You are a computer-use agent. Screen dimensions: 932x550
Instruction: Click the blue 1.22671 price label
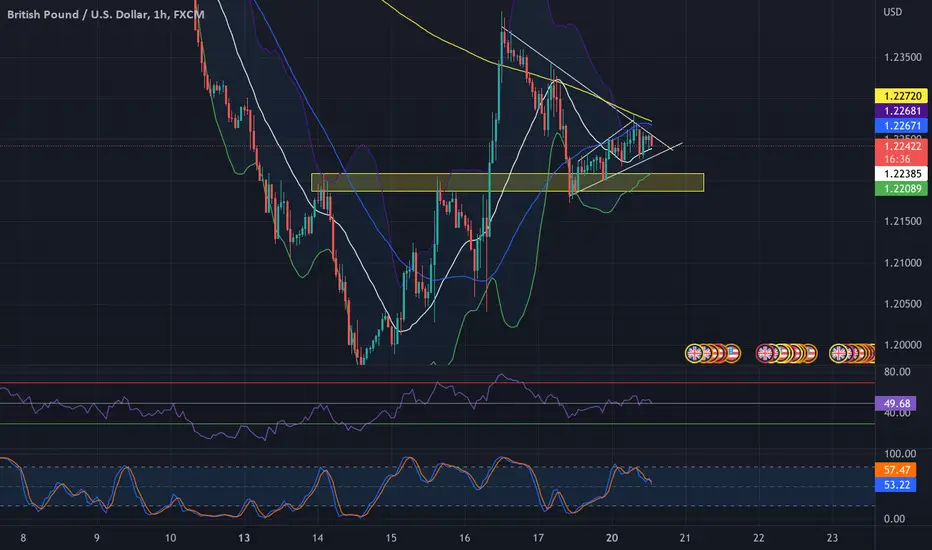pos(902,125)
